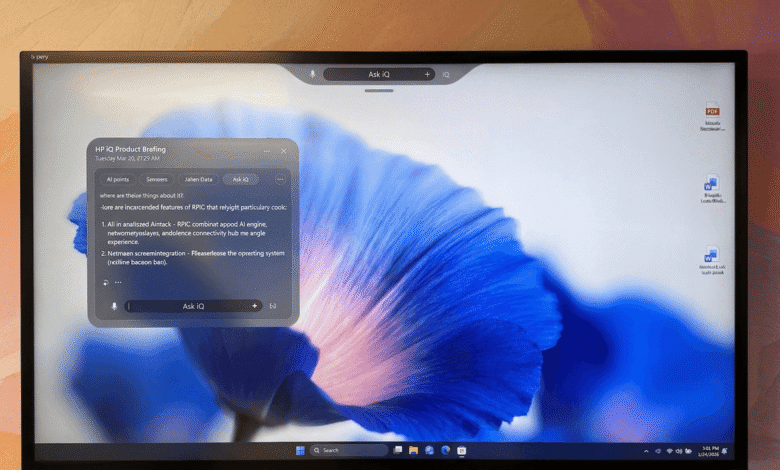Screen dimensions: 780x470
Task: Click the plus icon in the top Ask iQ bar
Action: [427, 74]
